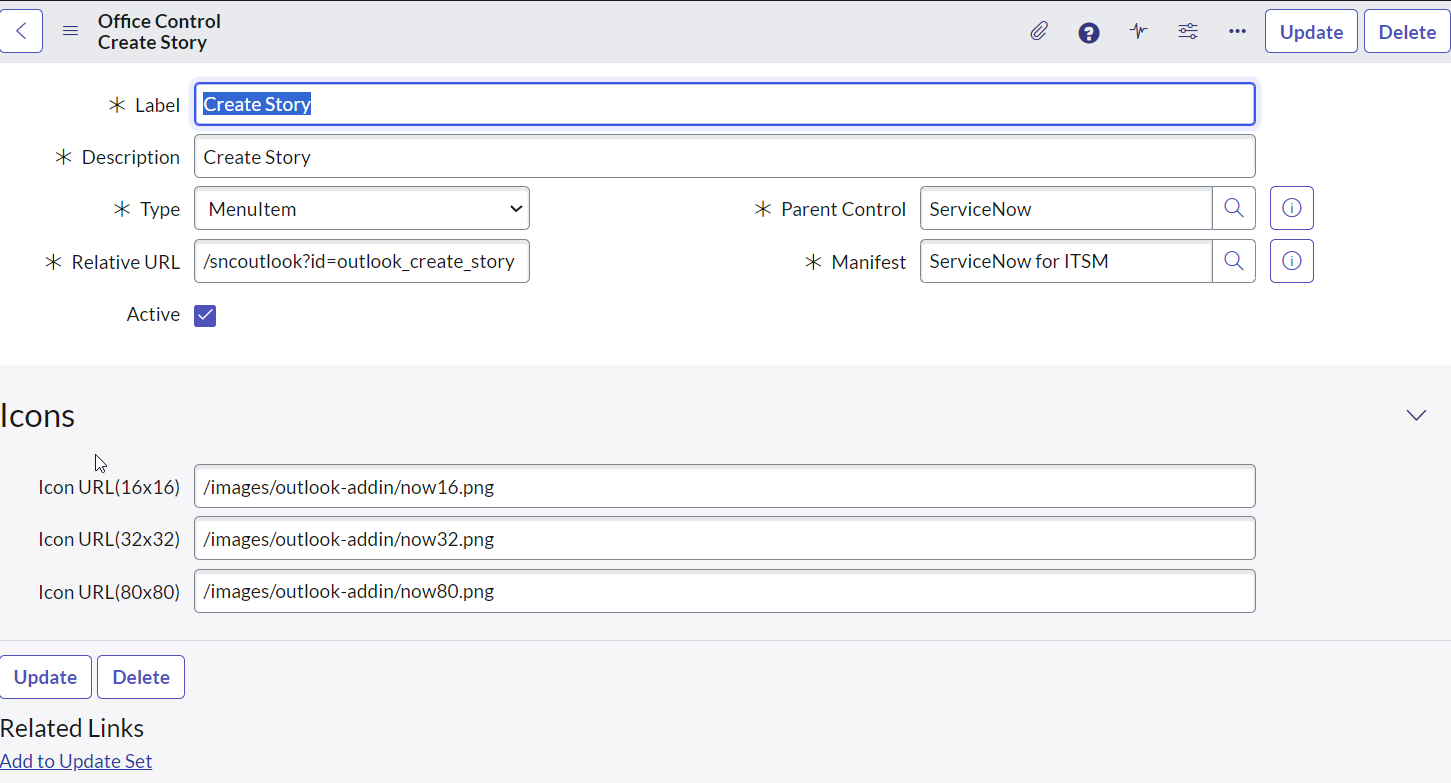Click the Update button at top
This screenshot has width=1451, height=783.
(1311, 31)
